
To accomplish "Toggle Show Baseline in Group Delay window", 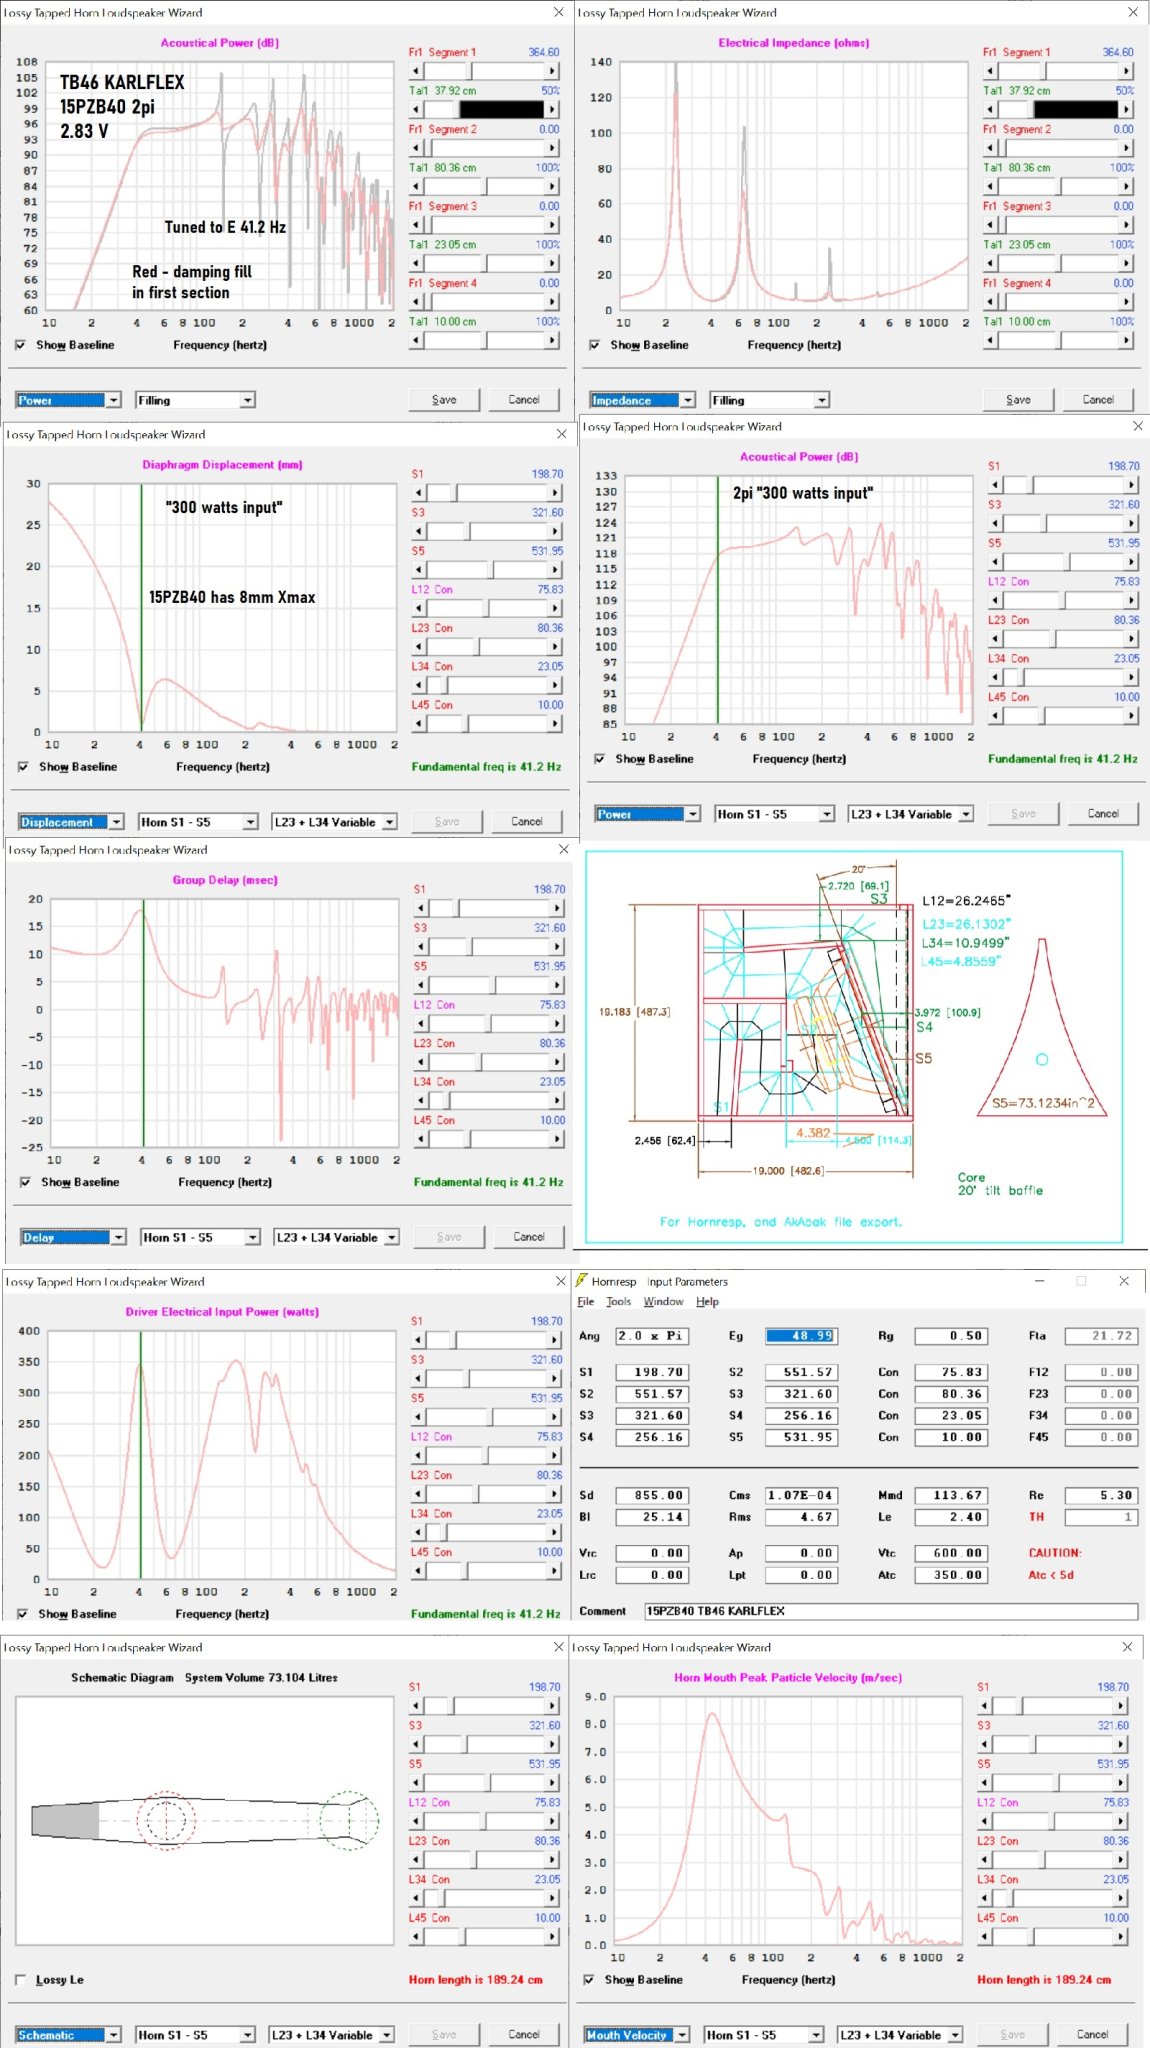I will [x=25, y=1182].
